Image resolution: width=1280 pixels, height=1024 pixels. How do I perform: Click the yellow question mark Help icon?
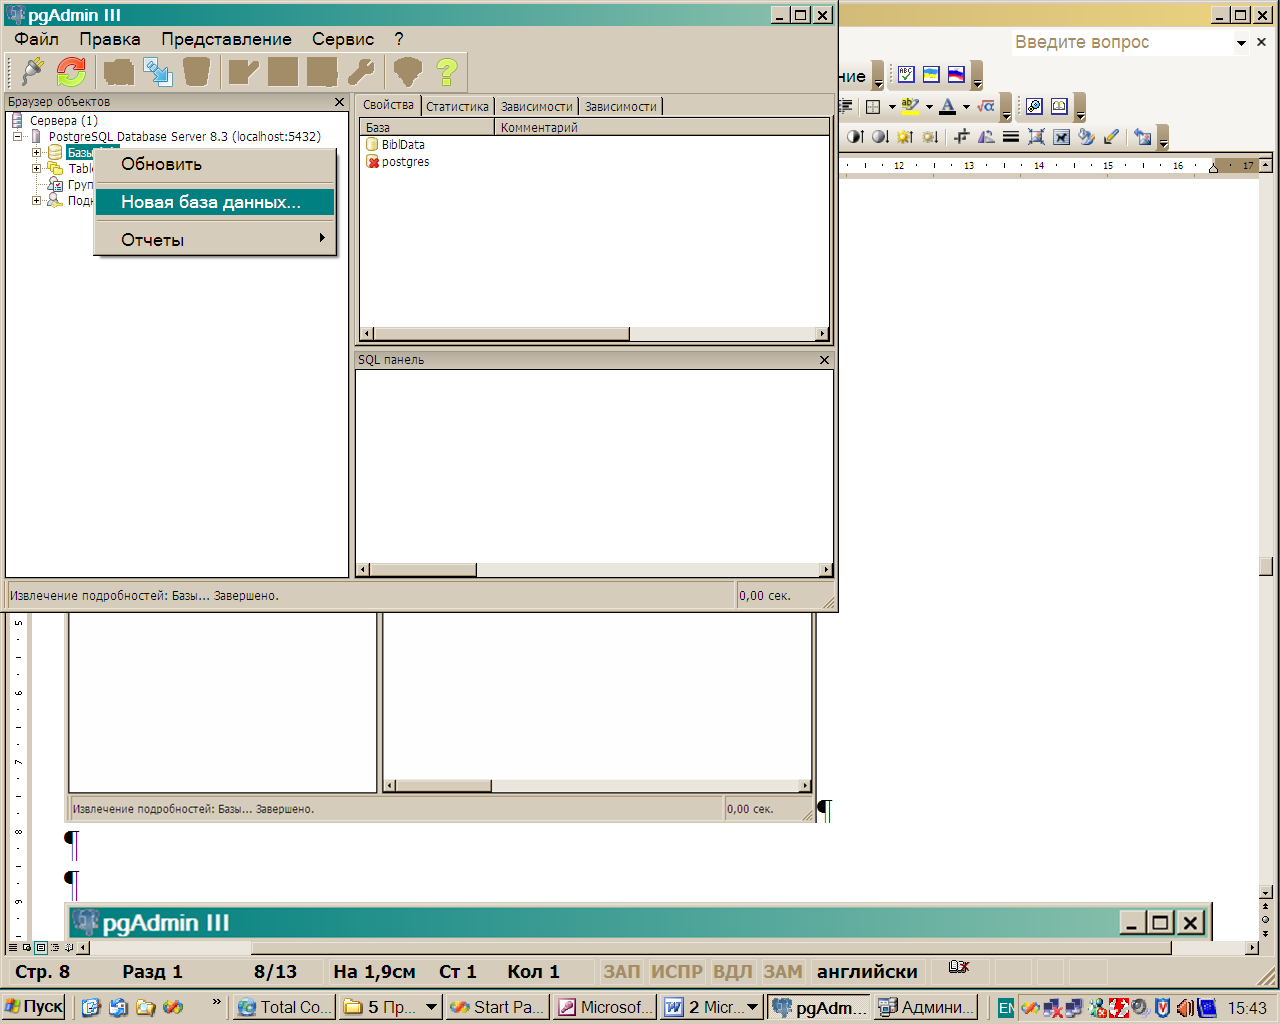coord(447,72)
